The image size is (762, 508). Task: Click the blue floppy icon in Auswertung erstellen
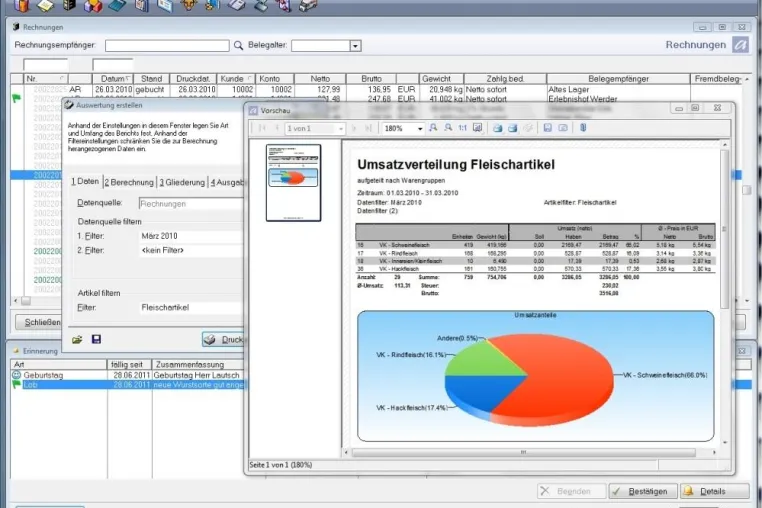click(x=96, y=339)
